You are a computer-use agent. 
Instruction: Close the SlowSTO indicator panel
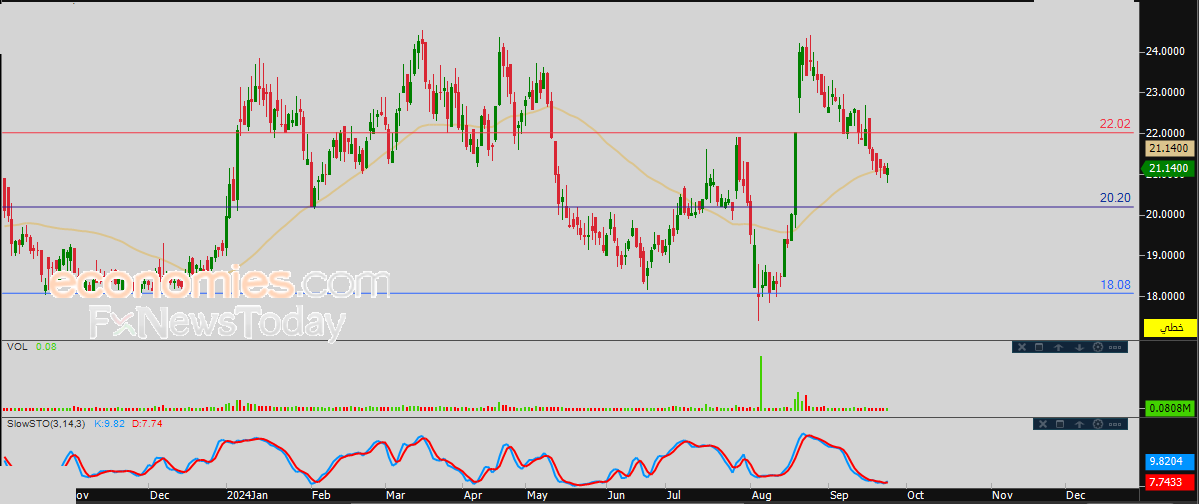(1041, 424)
